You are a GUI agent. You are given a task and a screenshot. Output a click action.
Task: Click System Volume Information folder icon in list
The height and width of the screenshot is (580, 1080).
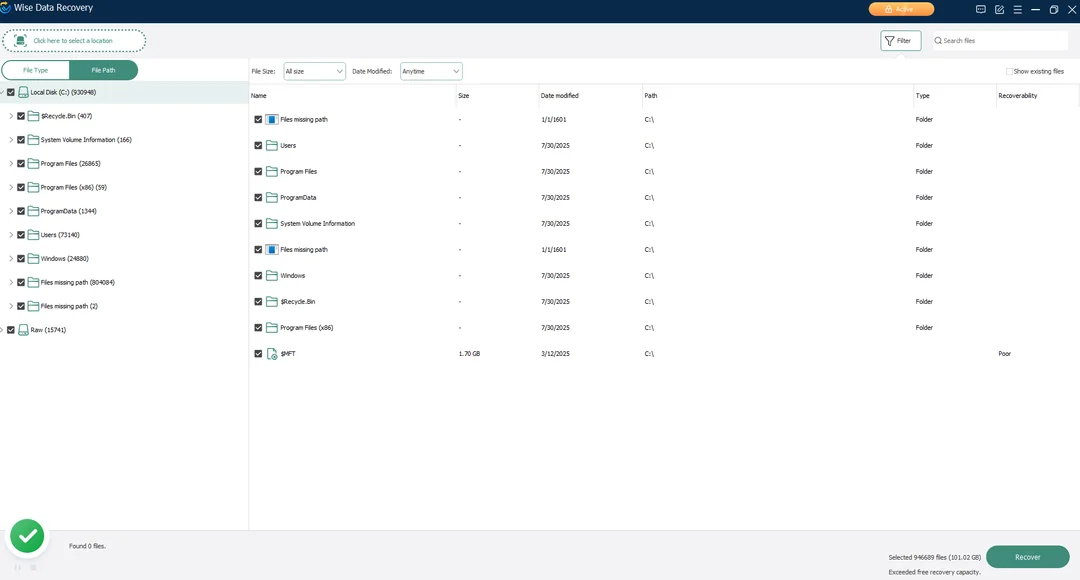click(272, 224)
